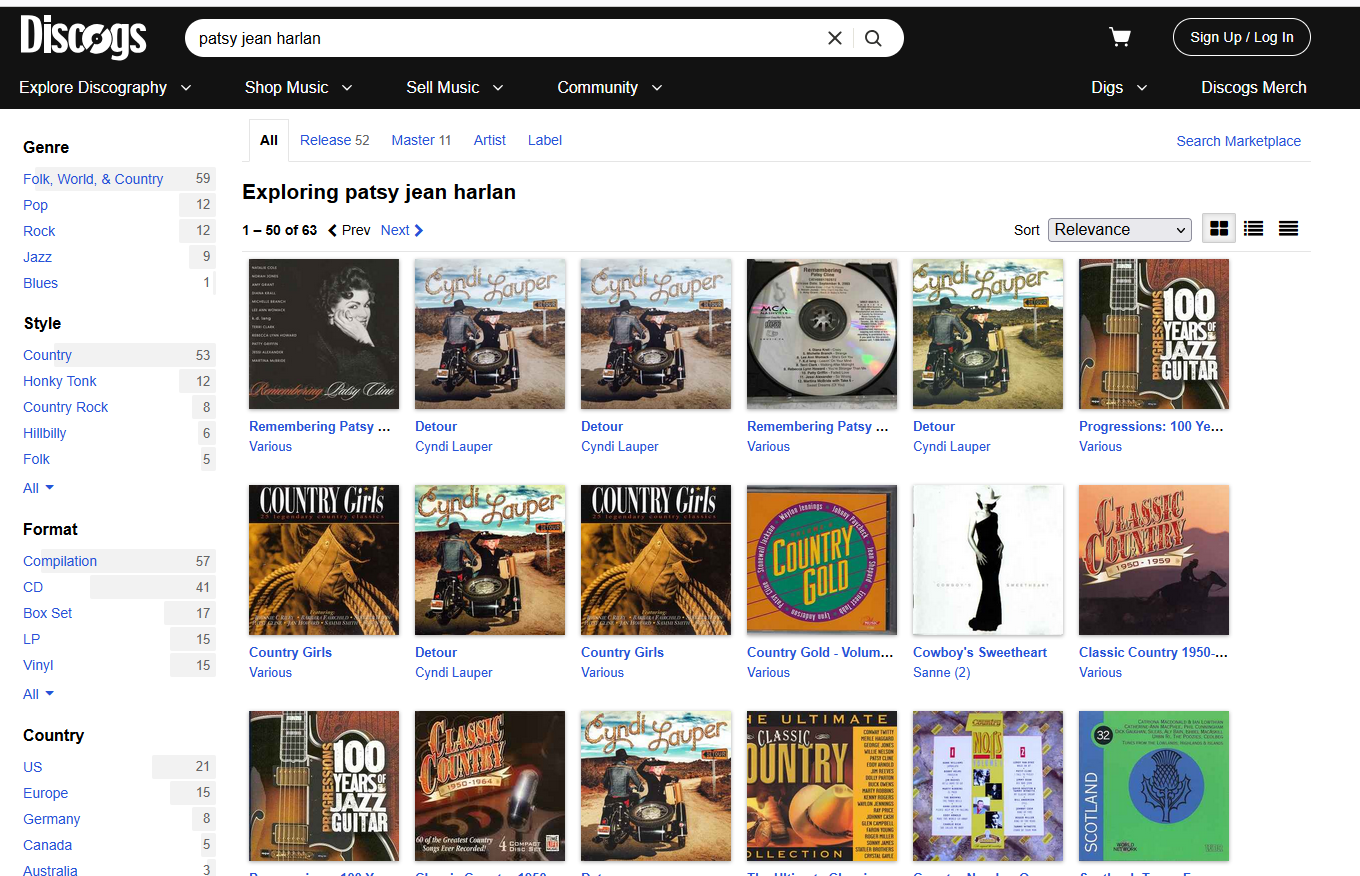The width and height of the screenshot is (1360, 876).
Task: Filter by Folk, World, & Country genre
Action: [x=93, y=179]
